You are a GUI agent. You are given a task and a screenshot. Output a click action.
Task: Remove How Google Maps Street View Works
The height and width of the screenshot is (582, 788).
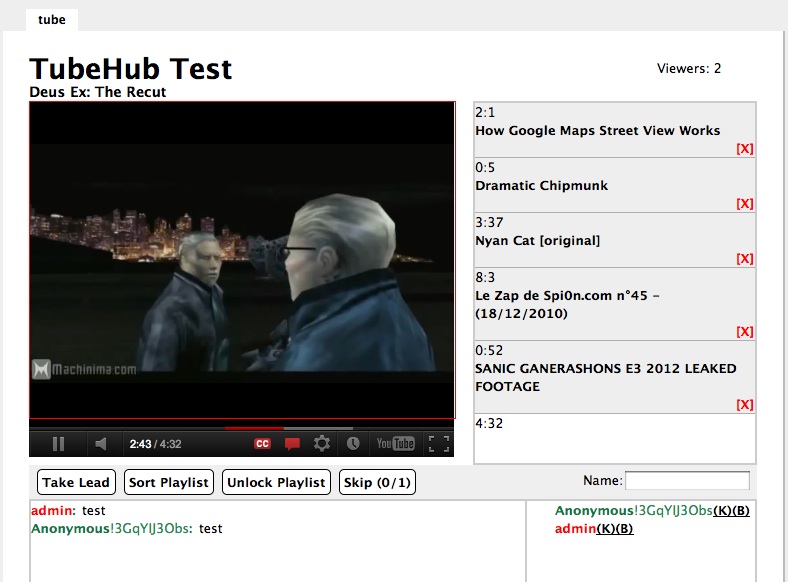tap(744, 149)
